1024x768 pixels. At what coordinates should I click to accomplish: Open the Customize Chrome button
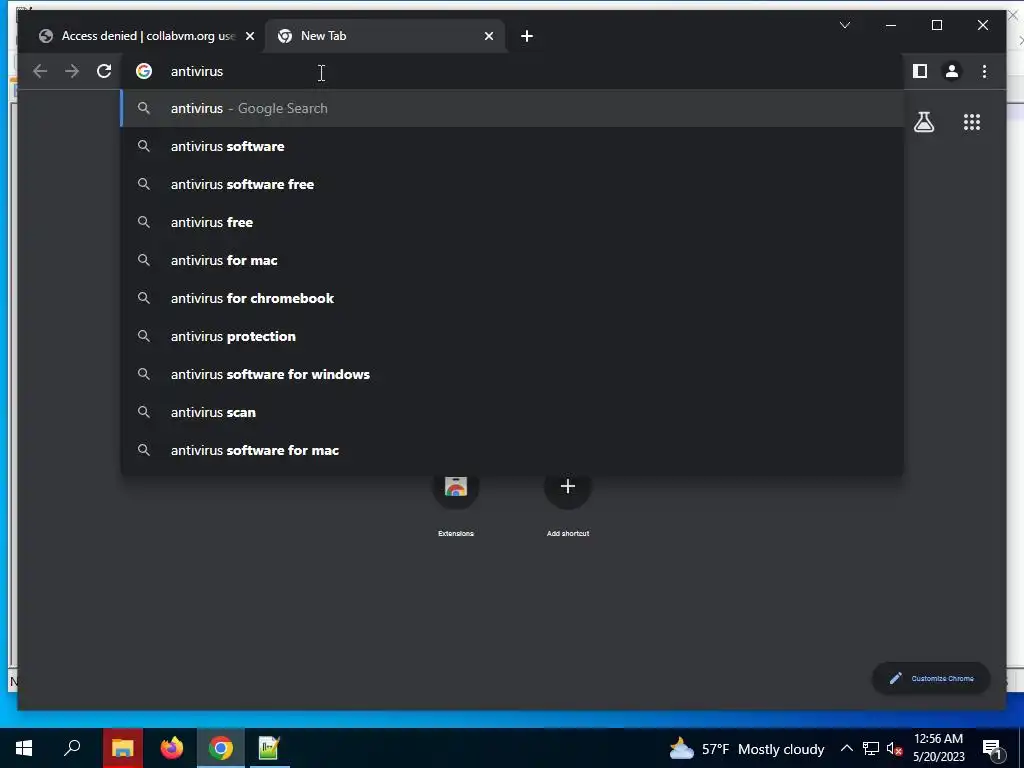pyautogui.click(x=931, y=679)
